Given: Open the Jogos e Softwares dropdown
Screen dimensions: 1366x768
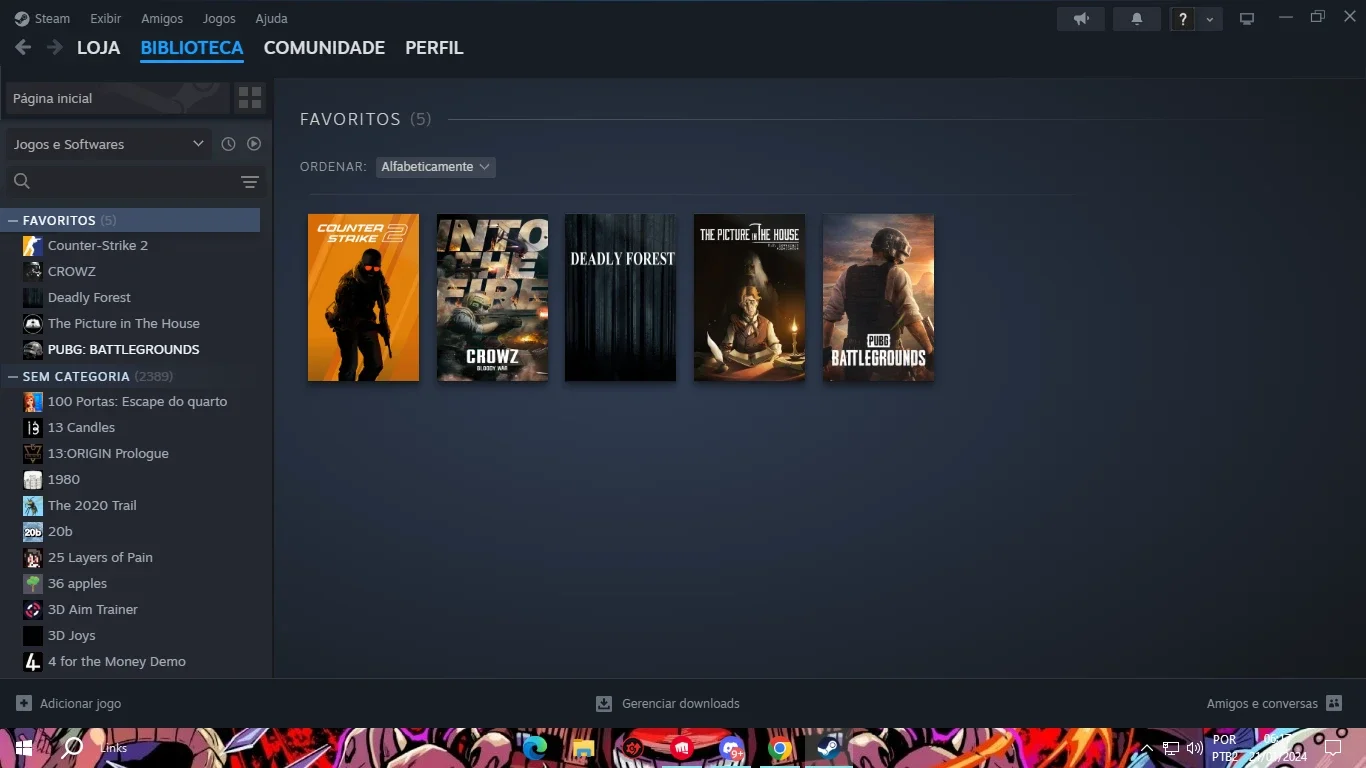Looking at the screenshot, I should click(108, 144).
